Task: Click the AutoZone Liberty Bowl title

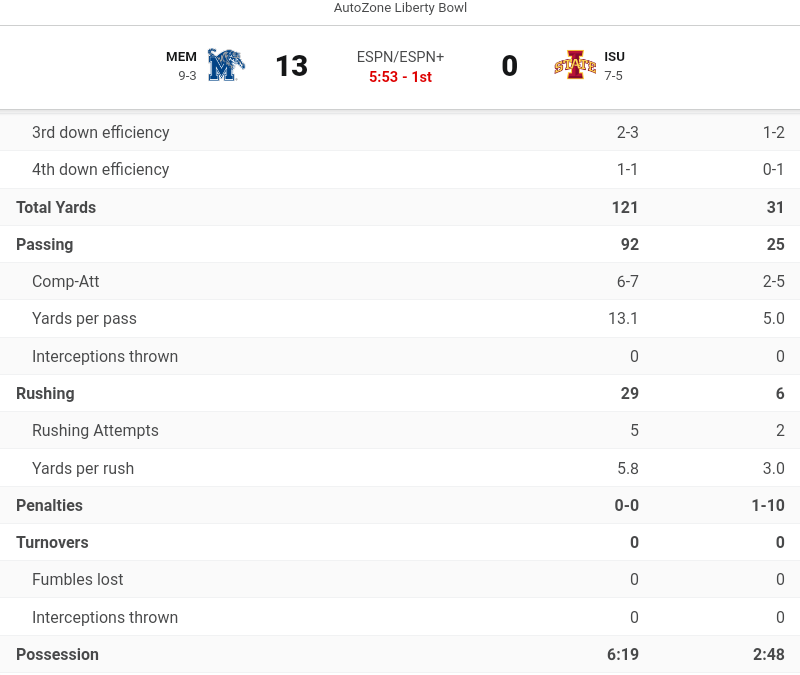Action: click(x=400, y=8)
